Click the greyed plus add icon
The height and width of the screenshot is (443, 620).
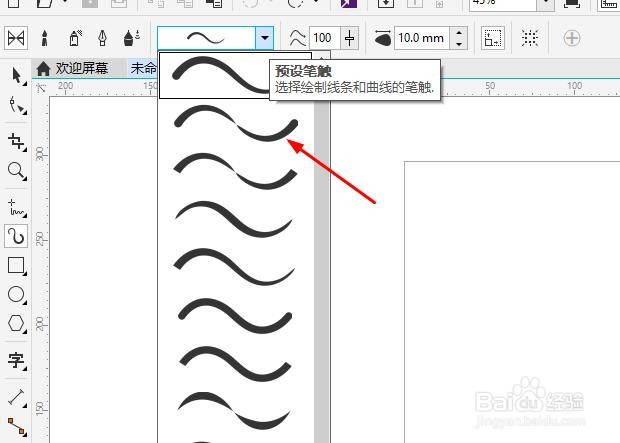click(x=572, y=38)
